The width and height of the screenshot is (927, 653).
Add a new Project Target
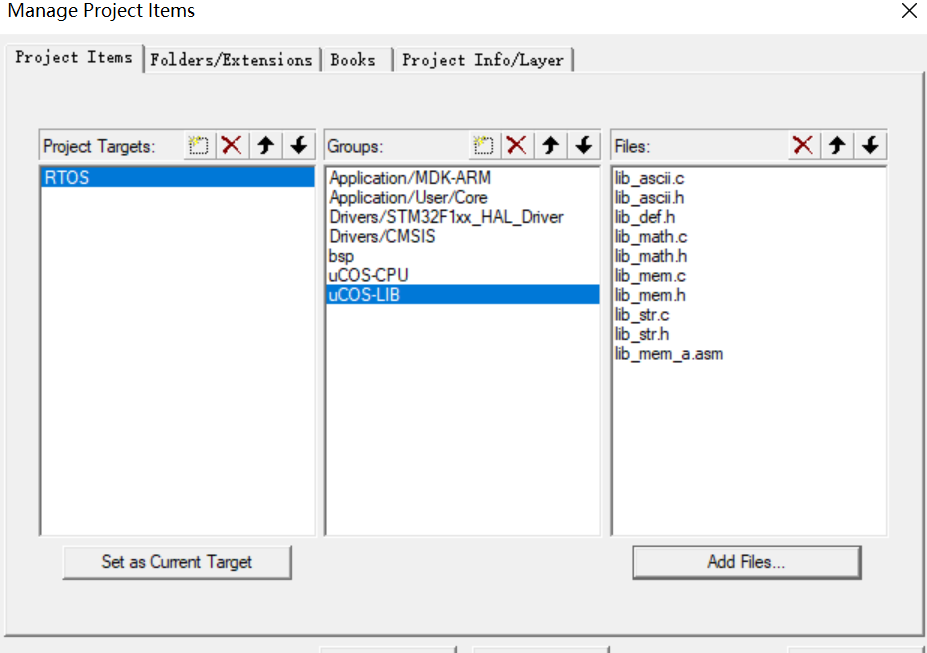pos(199,145)
